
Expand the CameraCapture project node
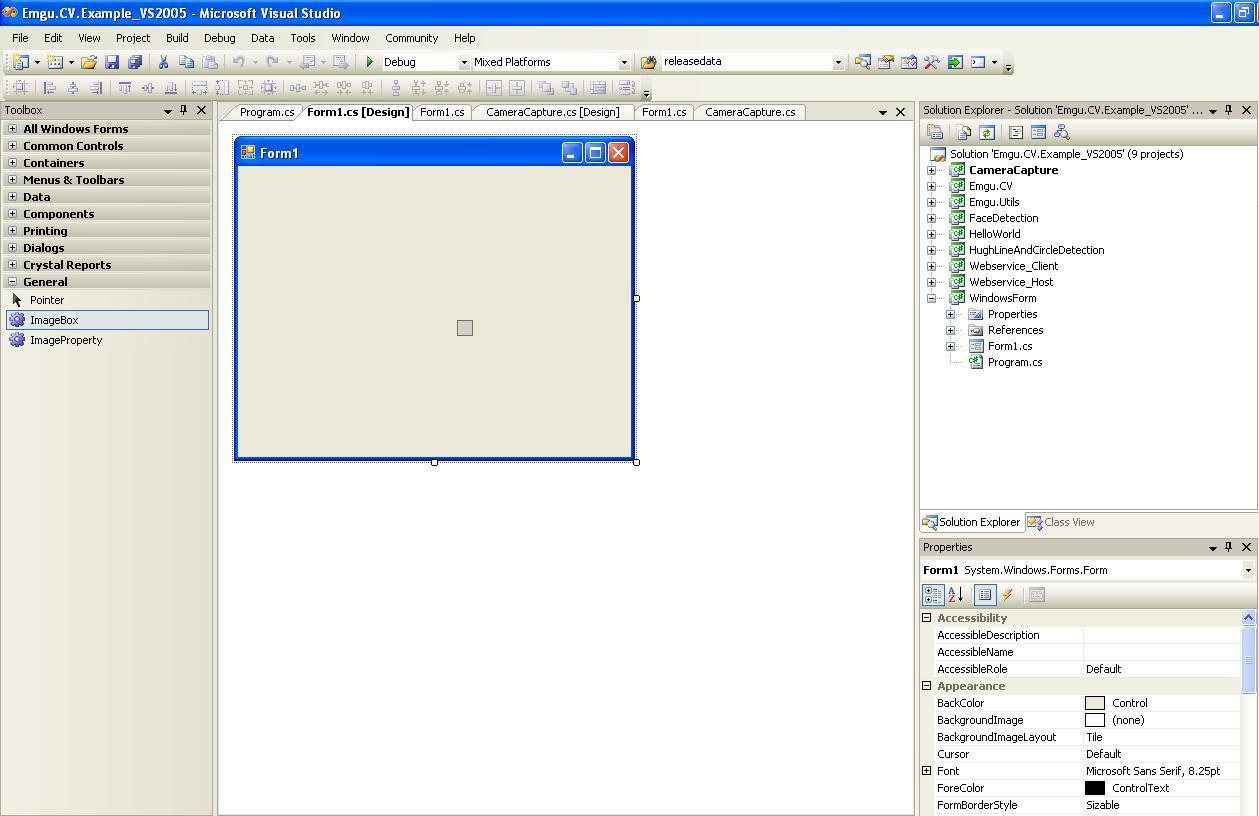click(x=931, y=170)
